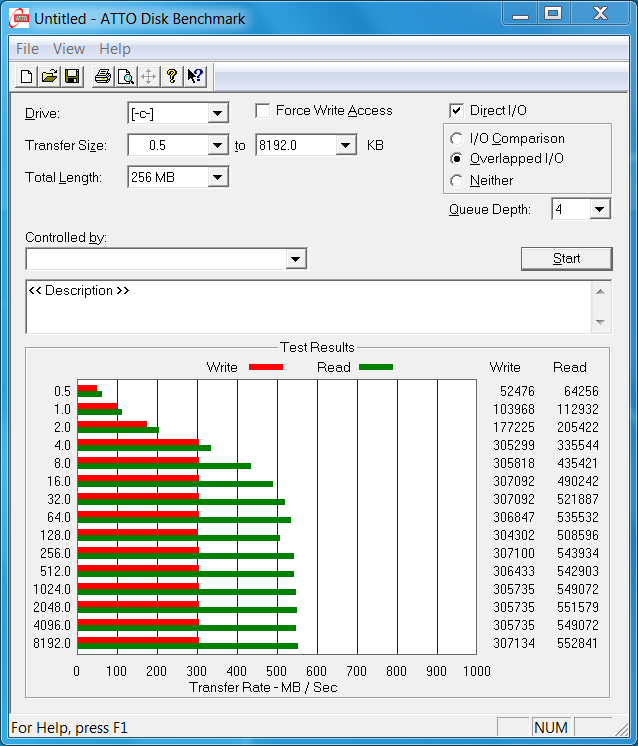Open a file with the folder icon

49,76
